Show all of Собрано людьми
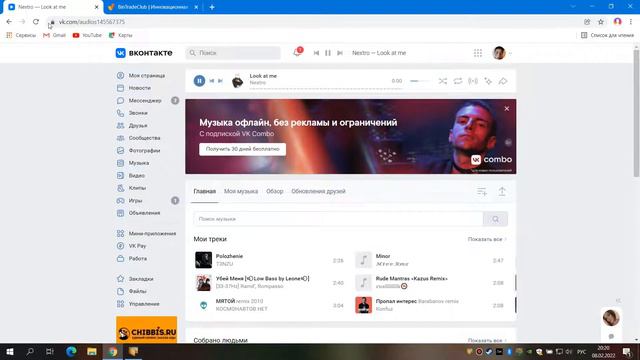Image resolution: width=640 pixels, height=360 pixels. click(x=487, y=340)
